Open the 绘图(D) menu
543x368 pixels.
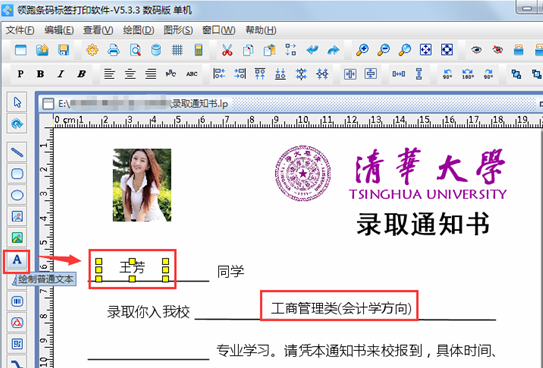click(x=139, y=30)
